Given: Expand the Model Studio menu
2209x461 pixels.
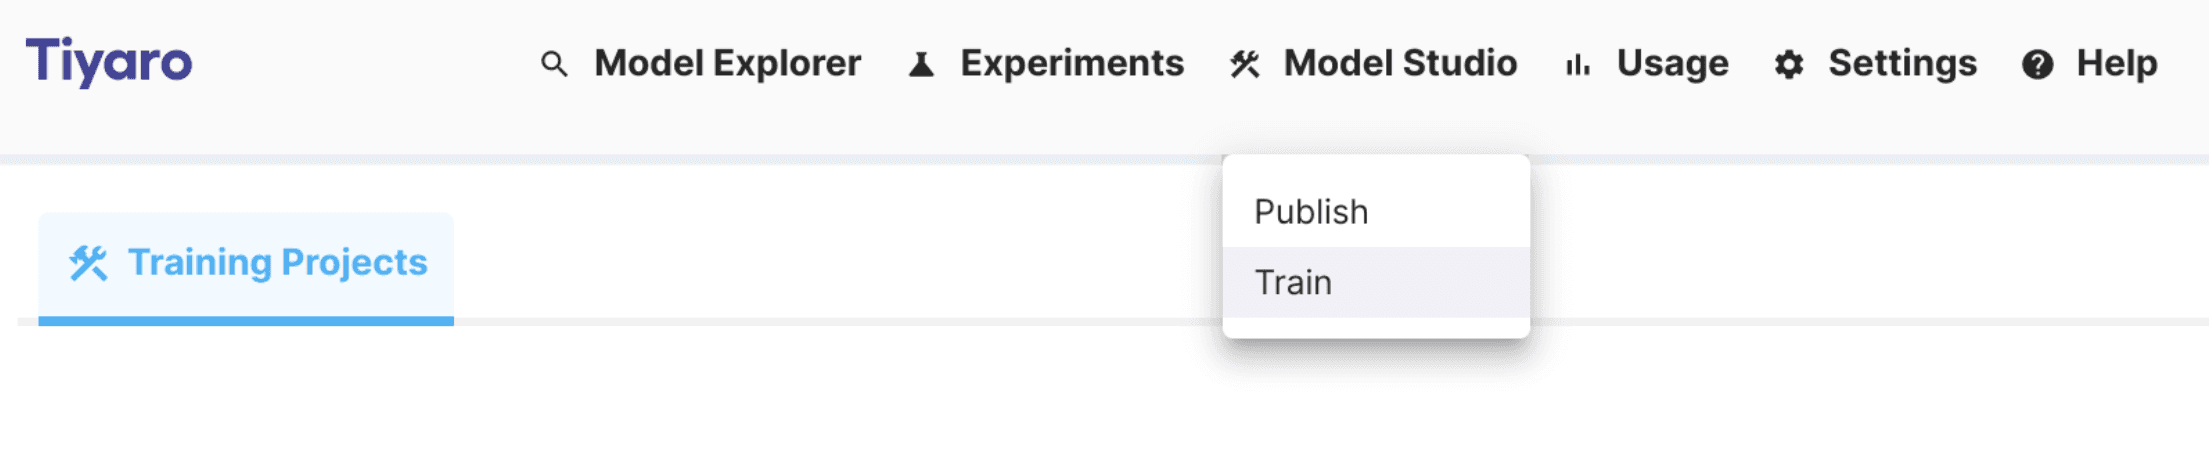Looking at the screenshot, I should coord(1400,63).
